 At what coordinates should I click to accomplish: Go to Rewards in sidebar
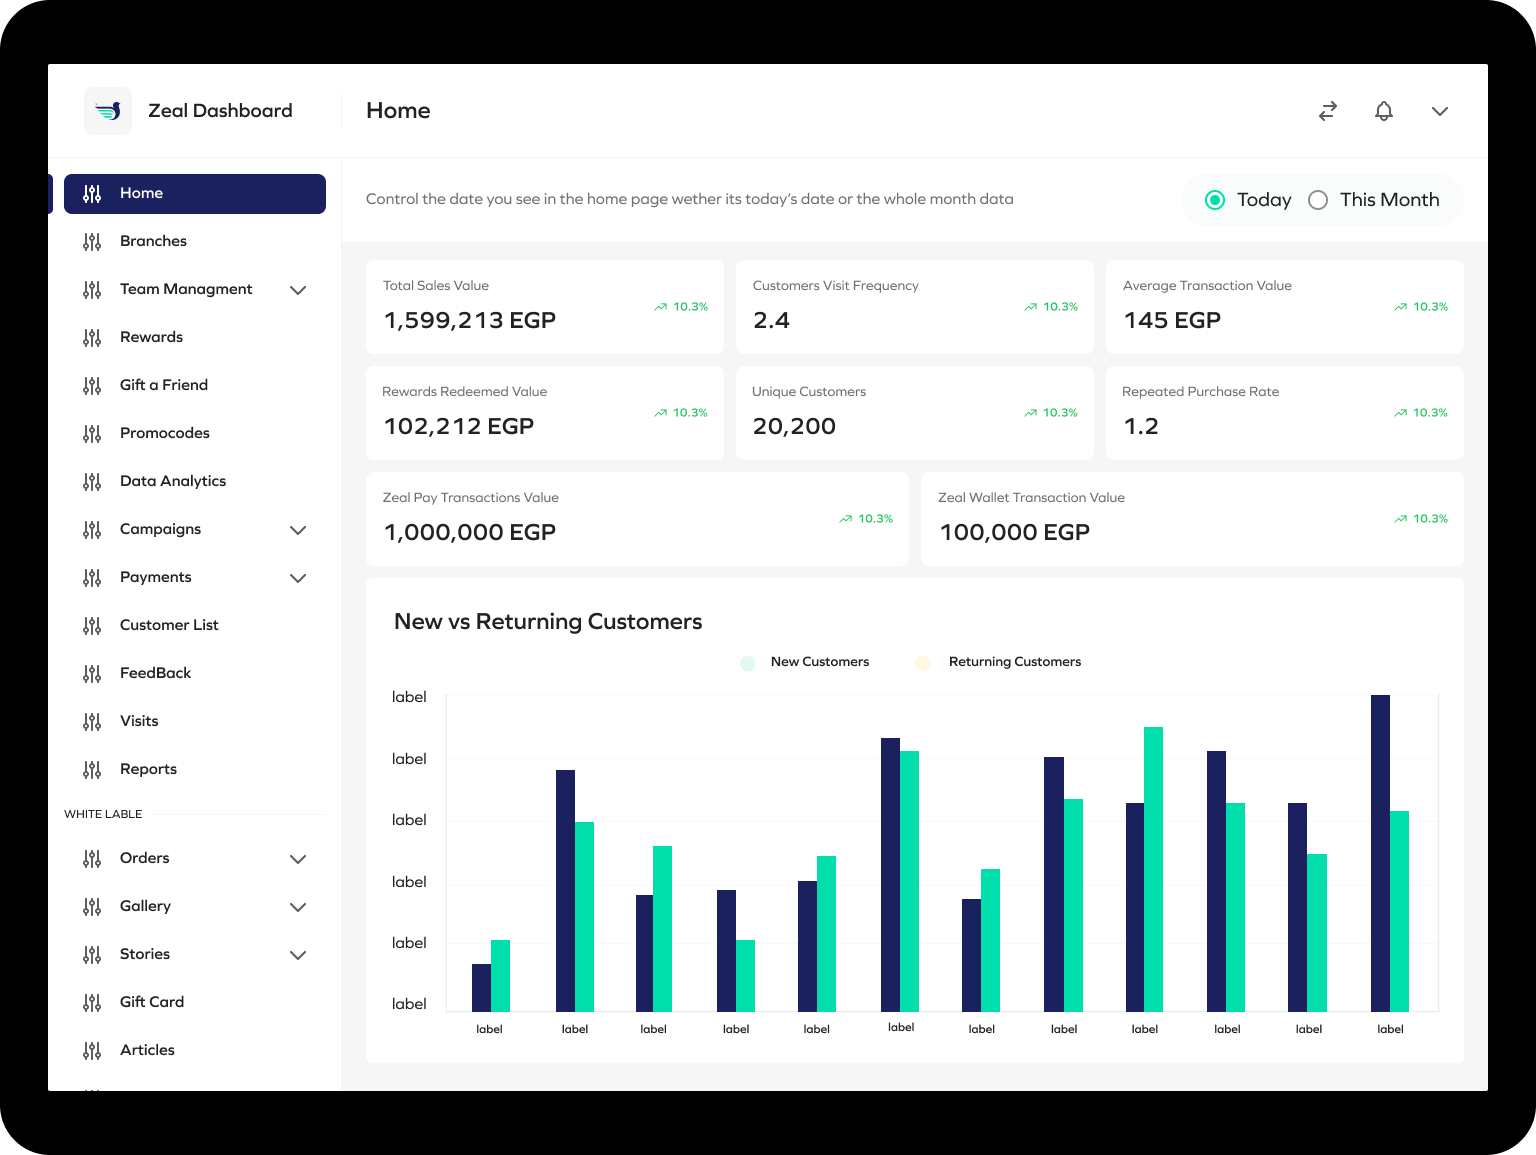(x=195, y=338)
